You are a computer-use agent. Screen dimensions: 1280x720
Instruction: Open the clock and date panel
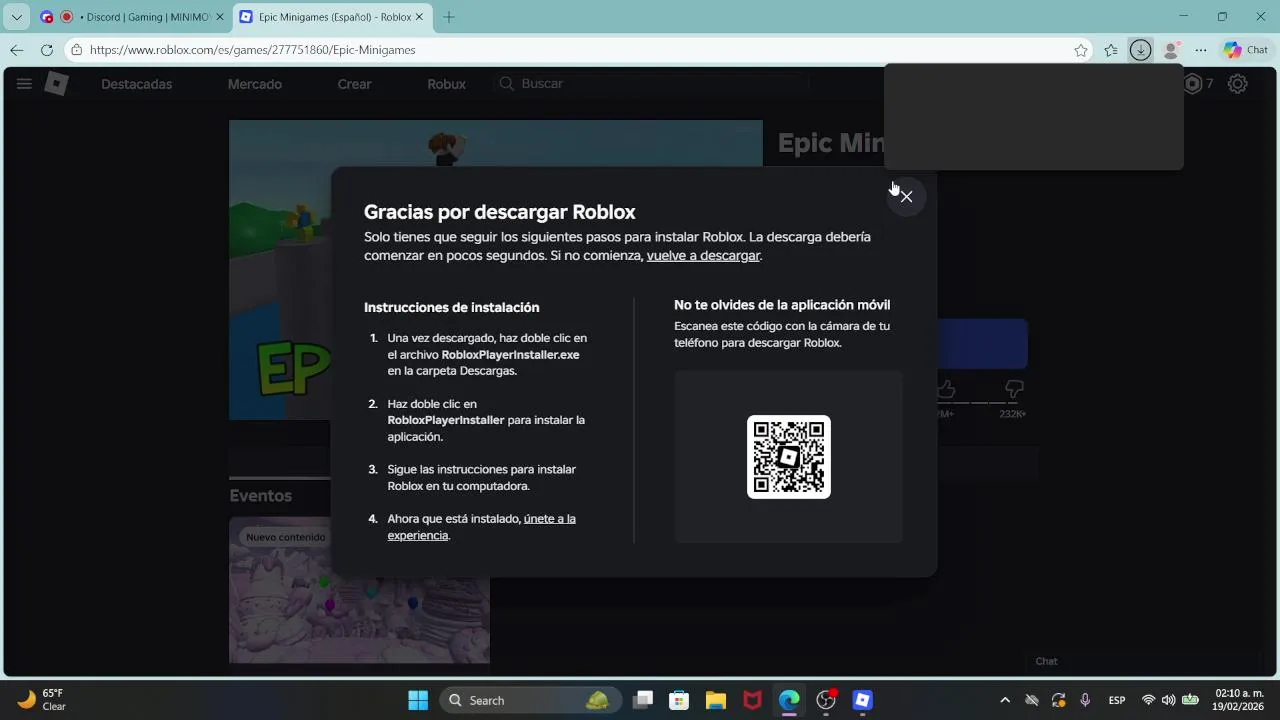(1239, 700)
